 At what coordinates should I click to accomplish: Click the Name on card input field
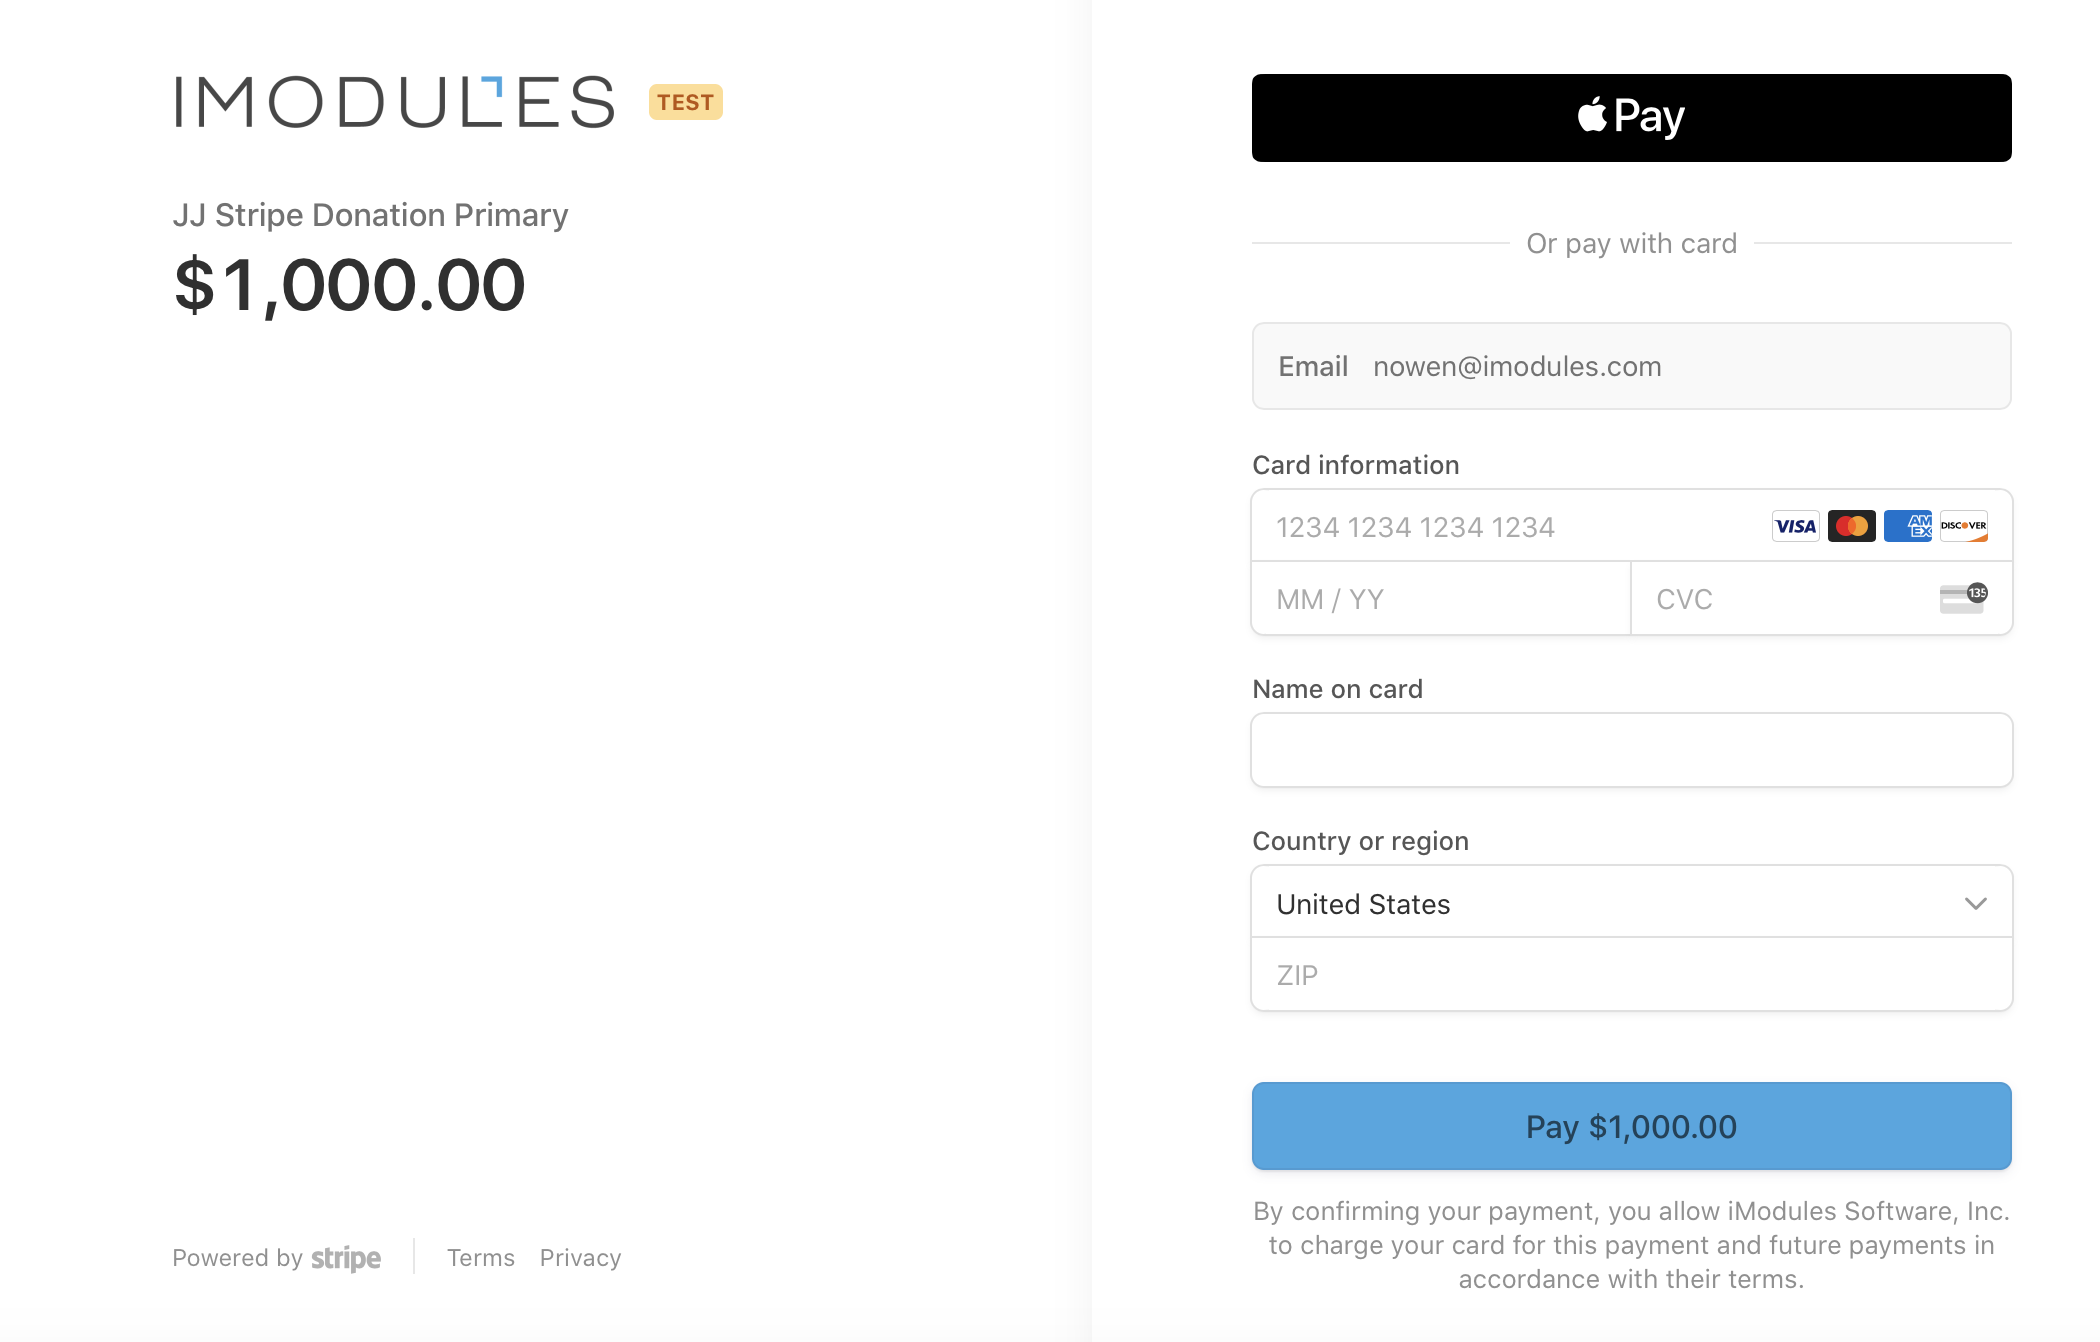click(x=1630, y=749)
